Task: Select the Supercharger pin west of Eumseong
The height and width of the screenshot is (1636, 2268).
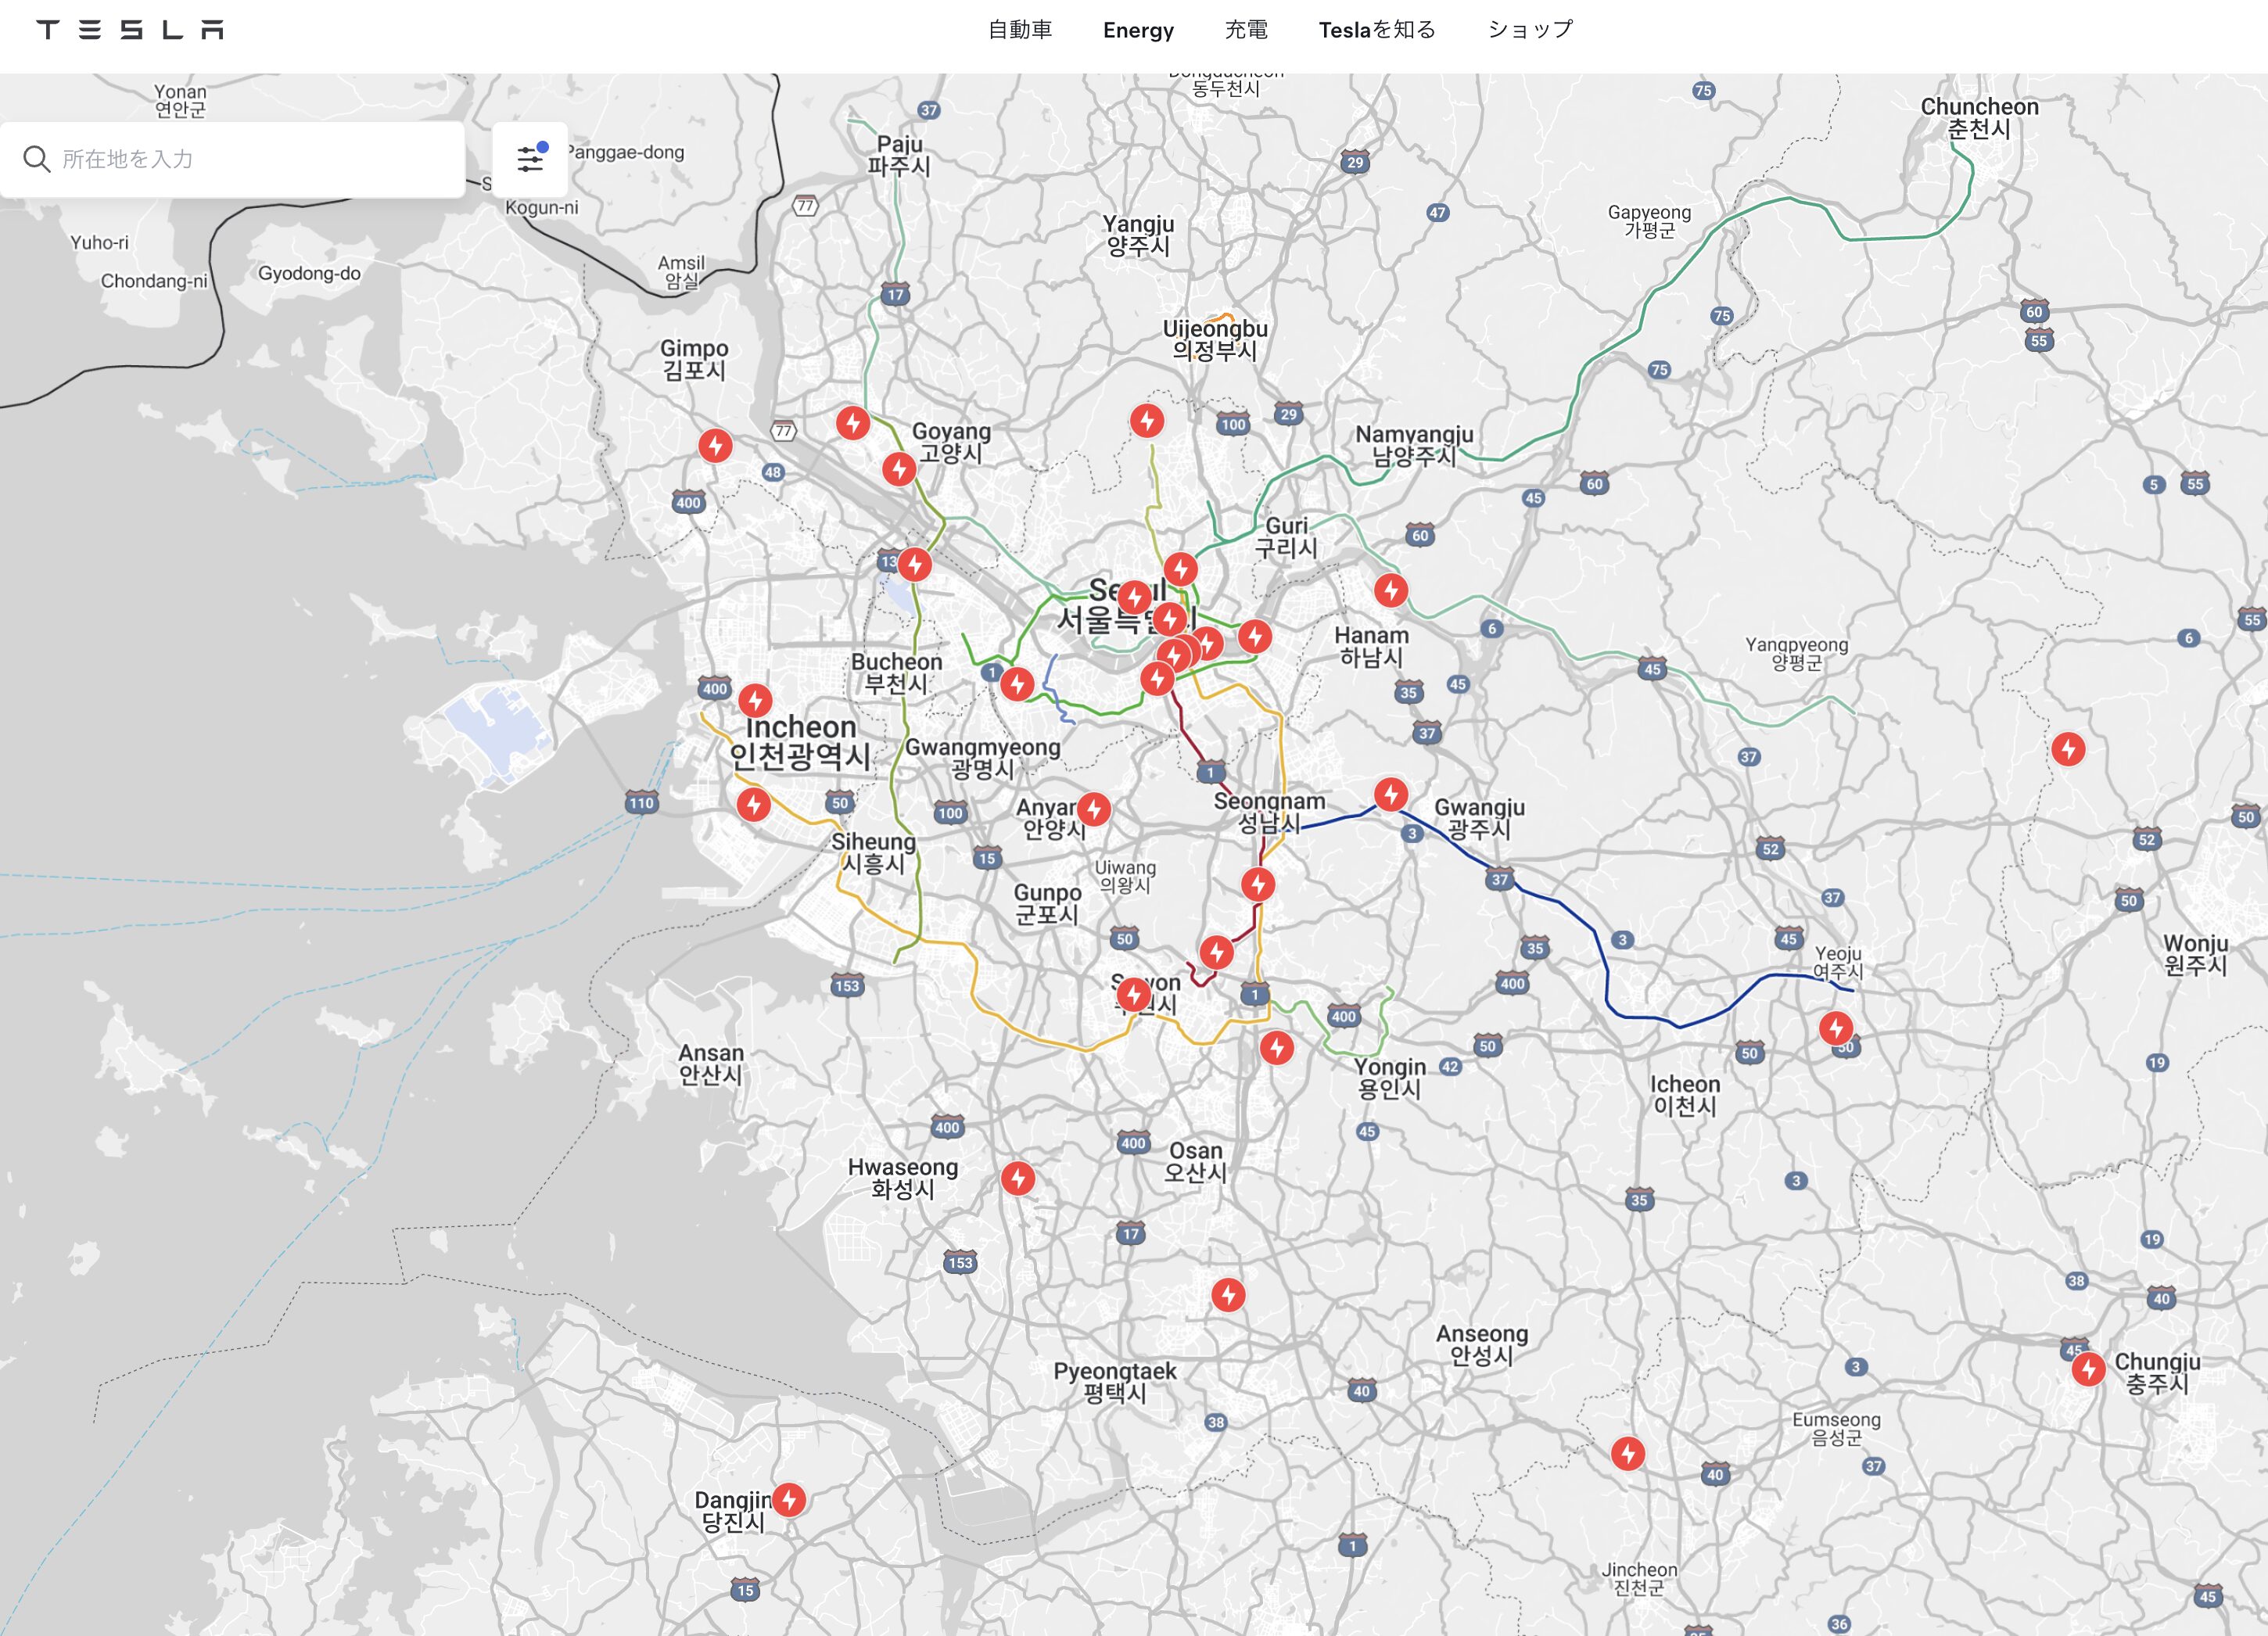Action: pos(1628,1452)
